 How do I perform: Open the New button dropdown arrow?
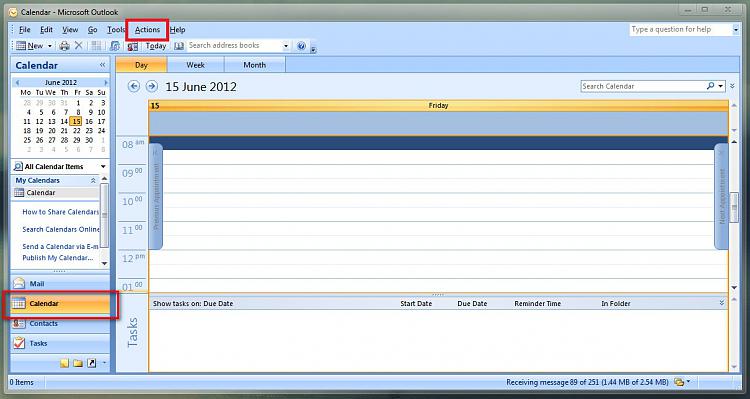point(49,46)
